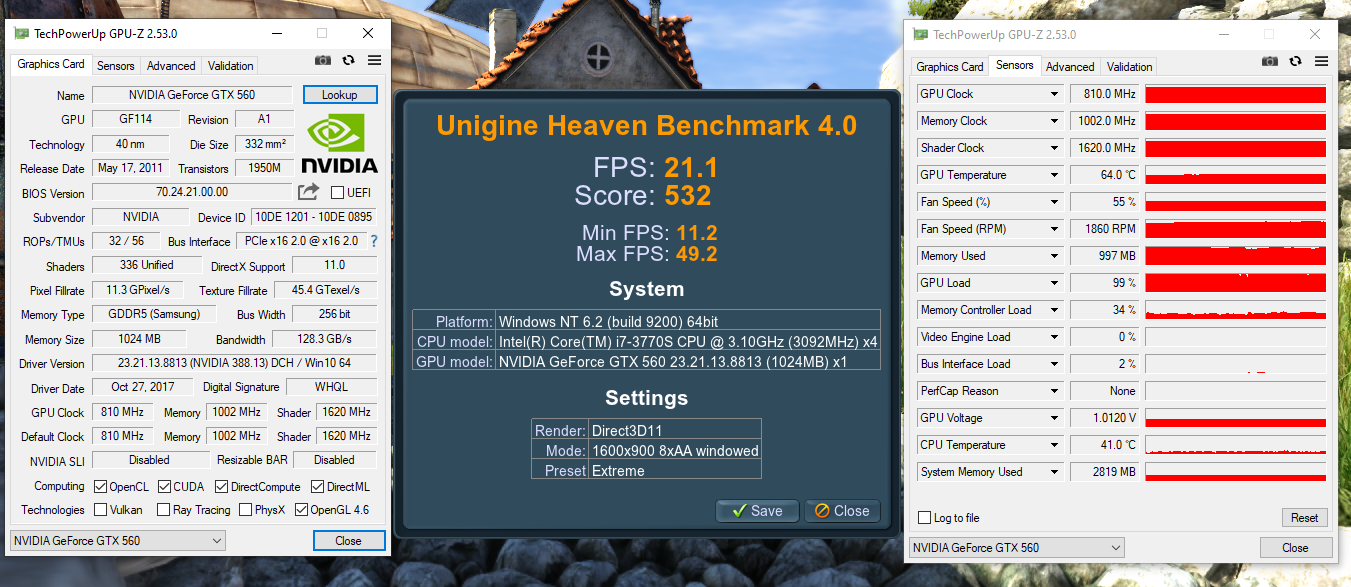Click the Driver Version field value
Screen dimensions: 1351x587
[x=234, y=363]
